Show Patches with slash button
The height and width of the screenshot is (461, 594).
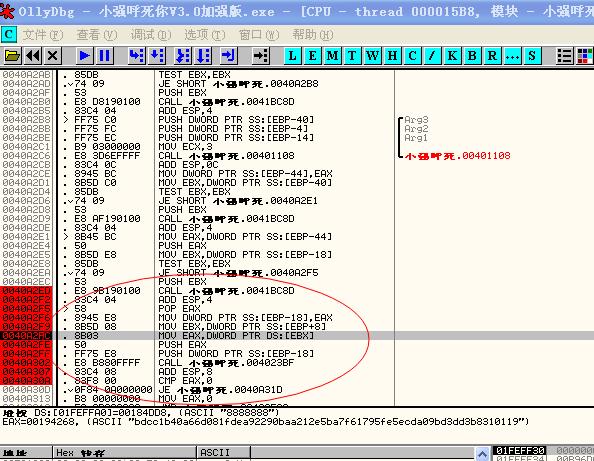pyautogui.click(x=432, y=56)
